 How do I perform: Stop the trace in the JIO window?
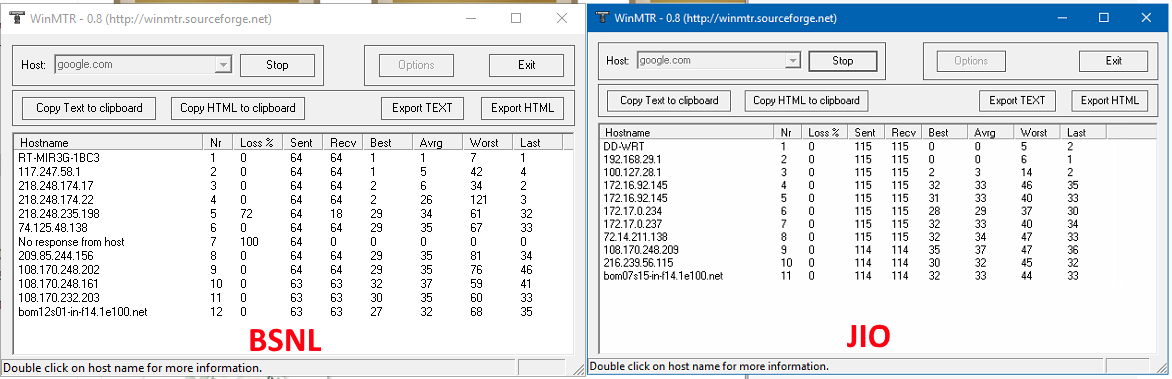[x=842, y=61]
